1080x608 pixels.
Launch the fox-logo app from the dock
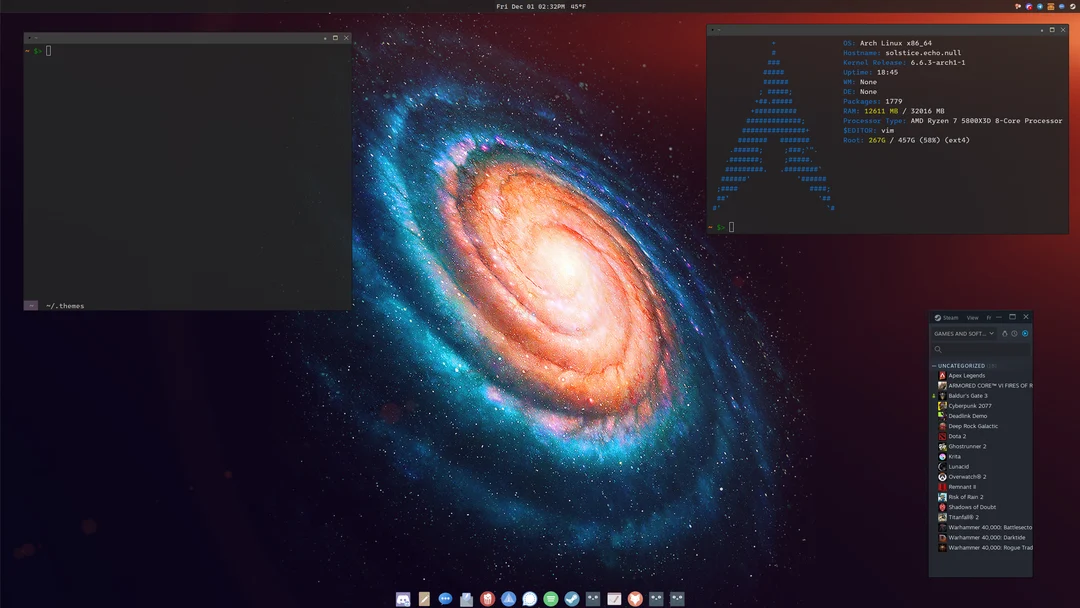tap(634, 598)
